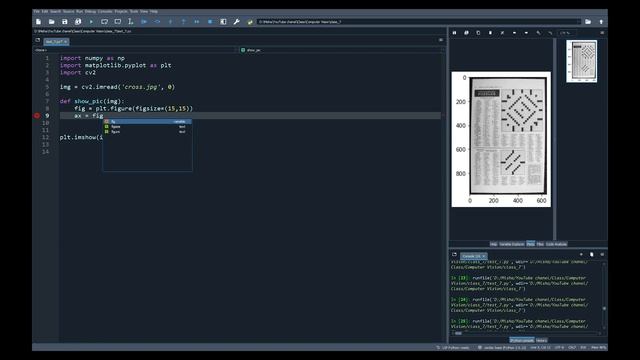Browse editor tabs icon
This screenshot has width=640, height=360.
coord(38,40)
